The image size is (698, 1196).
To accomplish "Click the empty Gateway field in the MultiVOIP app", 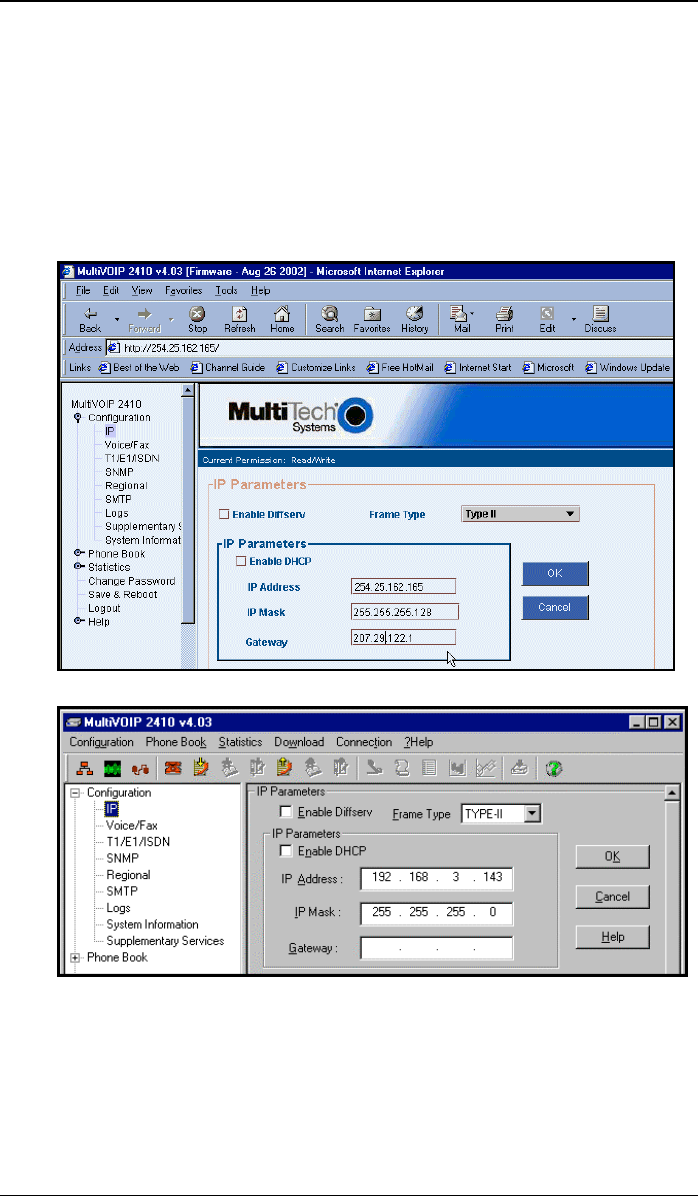I will 436,949.
